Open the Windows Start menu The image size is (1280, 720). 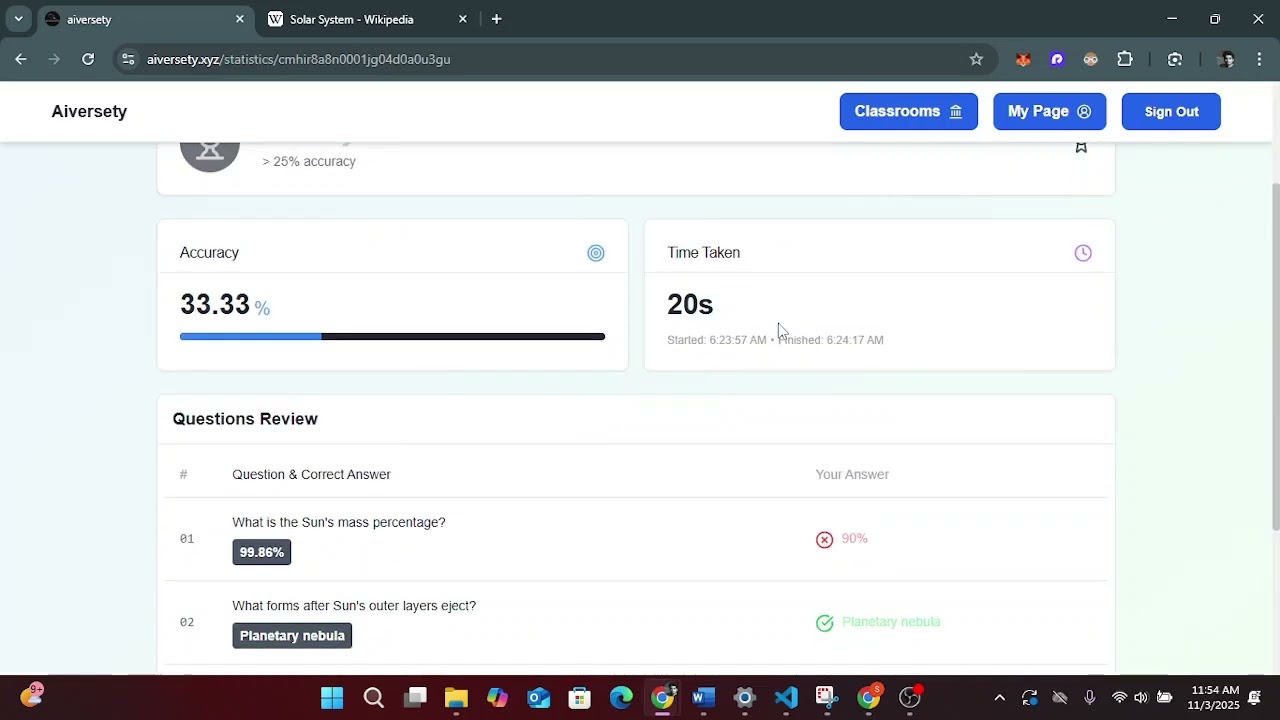(x=332, y=697)
